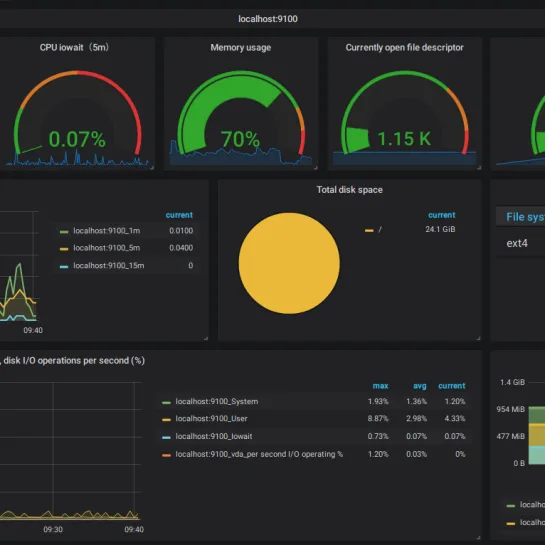Sort load legend by current column
This screenshot has width=545, height=545.
coord(179,215)
